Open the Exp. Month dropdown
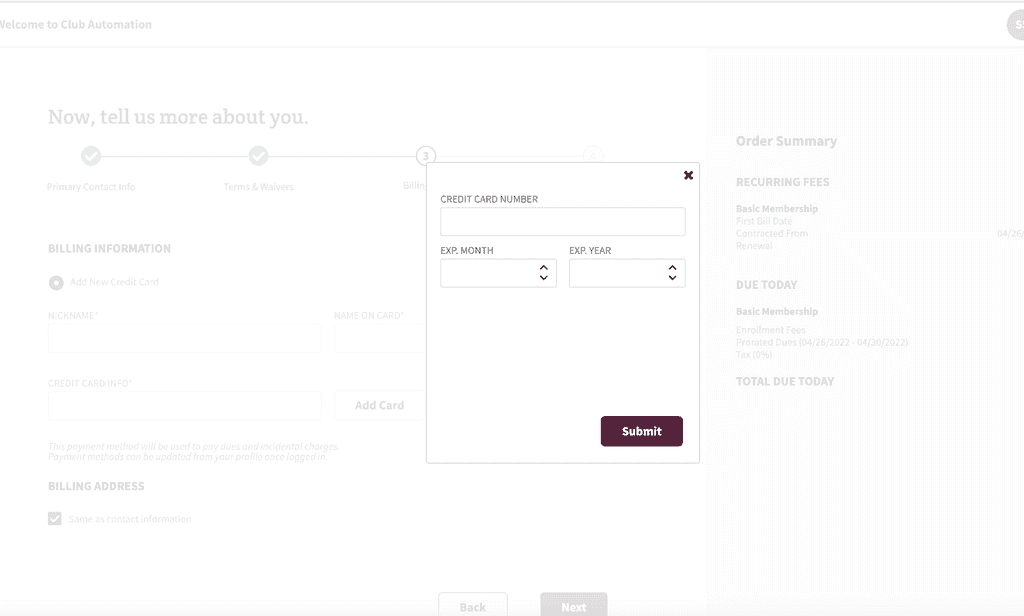1024x616 pixels. pos(498,273)
